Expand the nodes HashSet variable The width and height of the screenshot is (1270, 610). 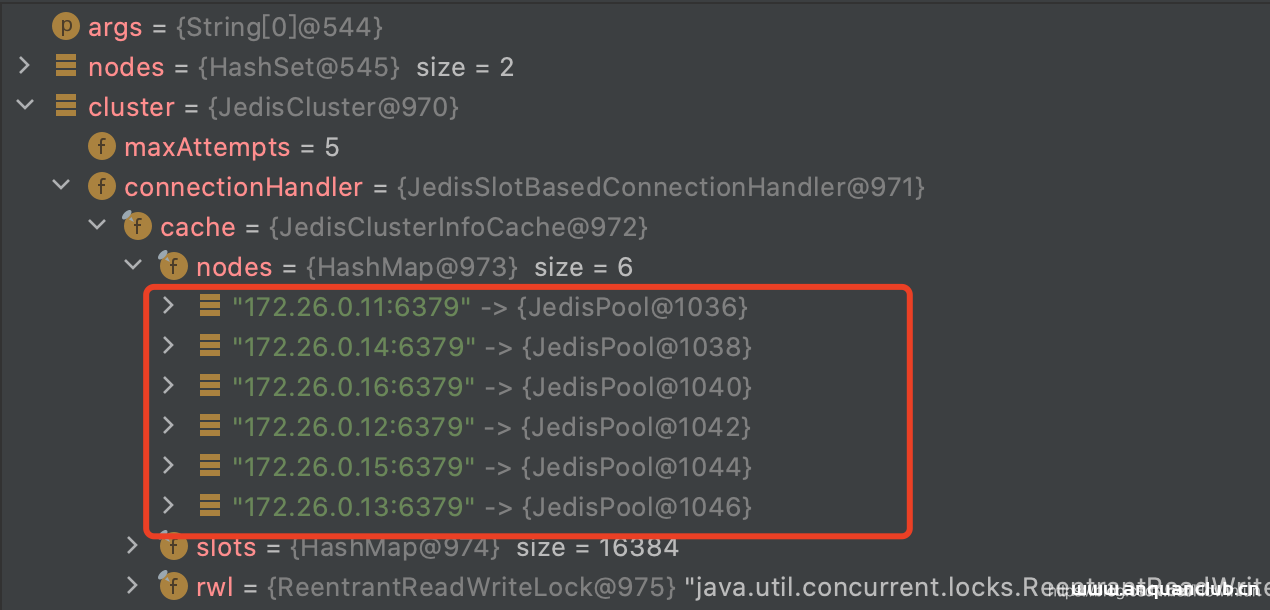point(24,66)
